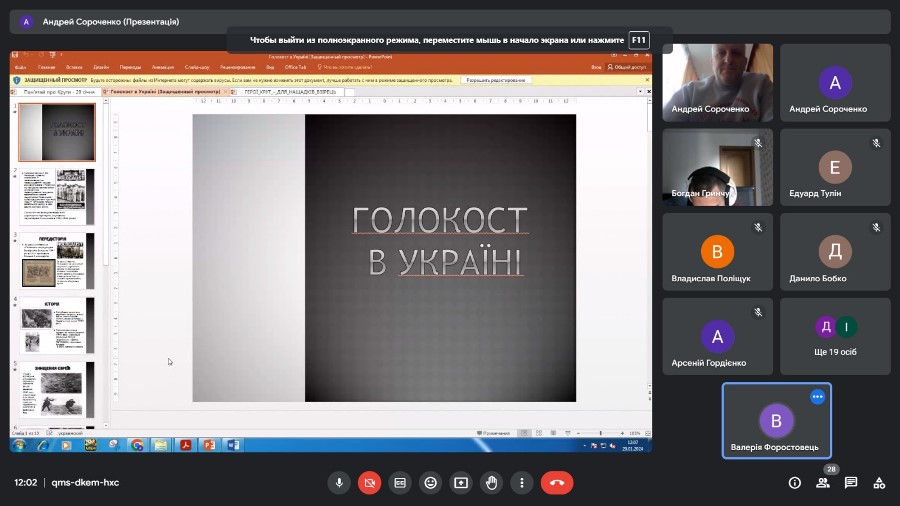
Task: Open the emoji reactions button
Action: [430, 482]
